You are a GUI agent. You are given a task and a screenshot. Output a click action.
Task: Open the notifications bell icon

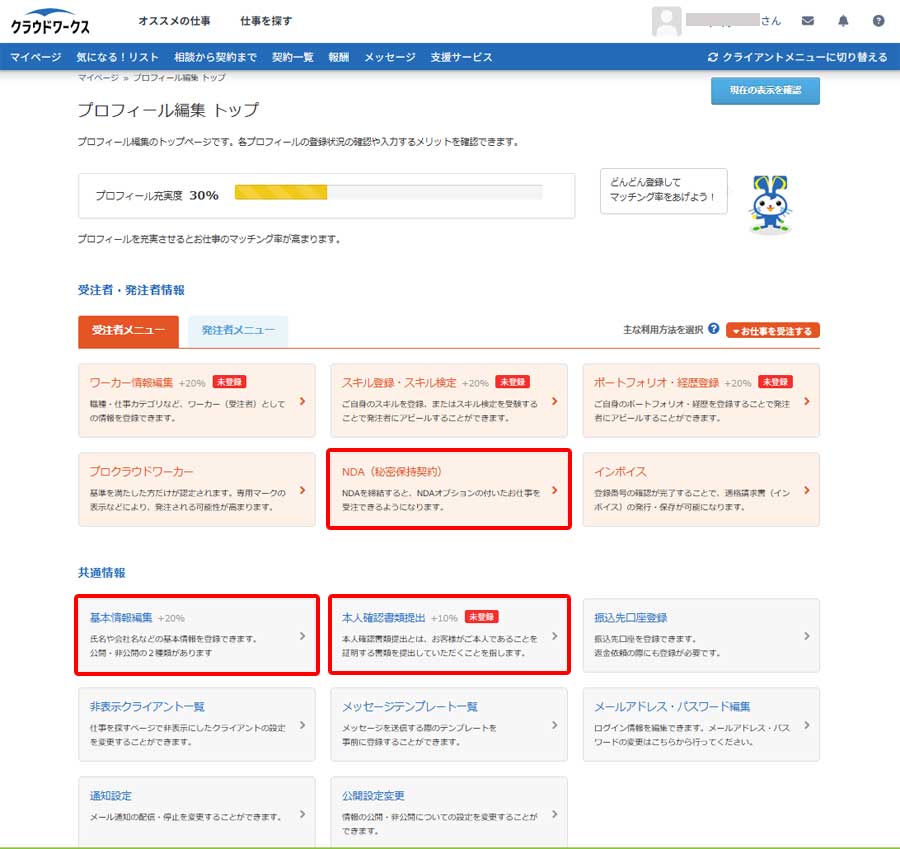[x=843, y=21]
